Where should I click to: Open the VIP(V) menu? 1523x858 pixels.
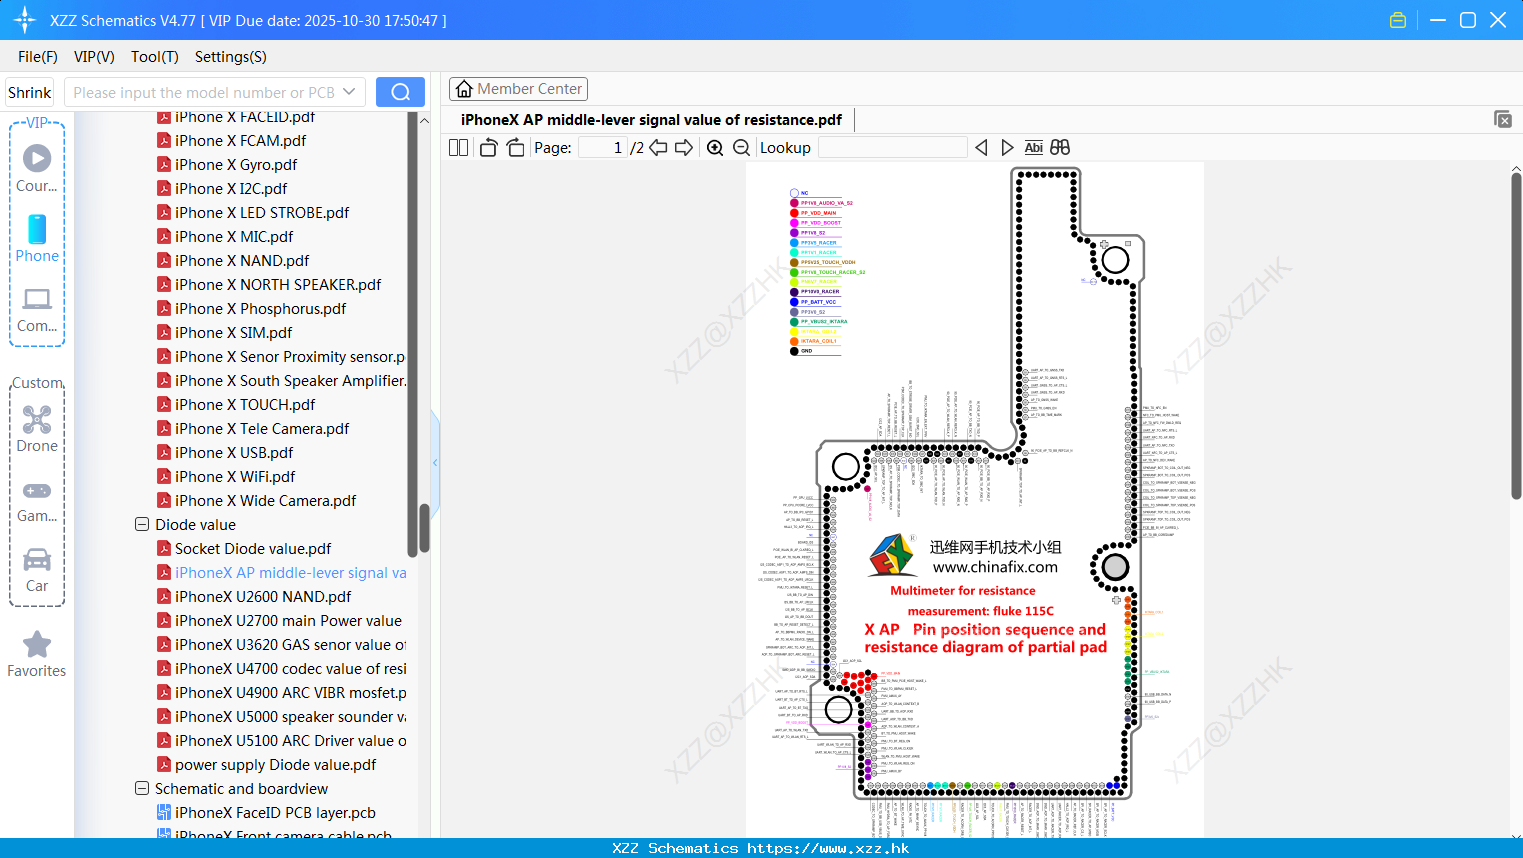(94, 57)
